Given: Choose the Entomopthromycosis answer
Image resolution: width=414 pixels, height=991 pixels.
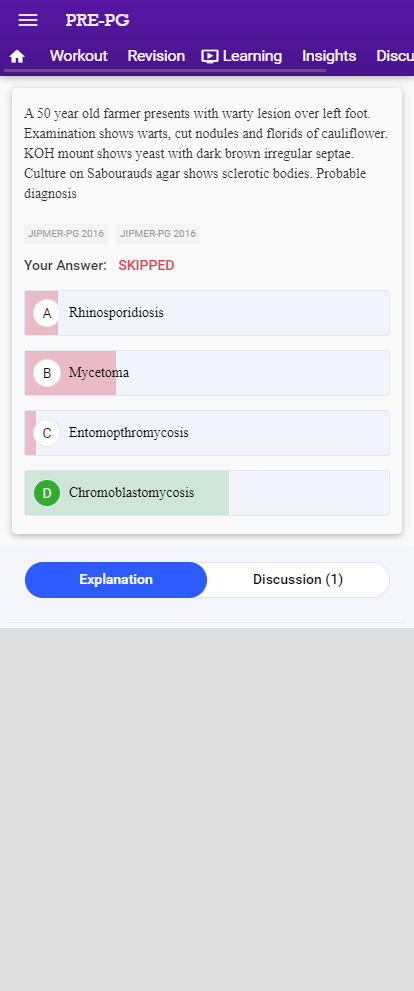Looking at the screenshot, I should 207,433.
